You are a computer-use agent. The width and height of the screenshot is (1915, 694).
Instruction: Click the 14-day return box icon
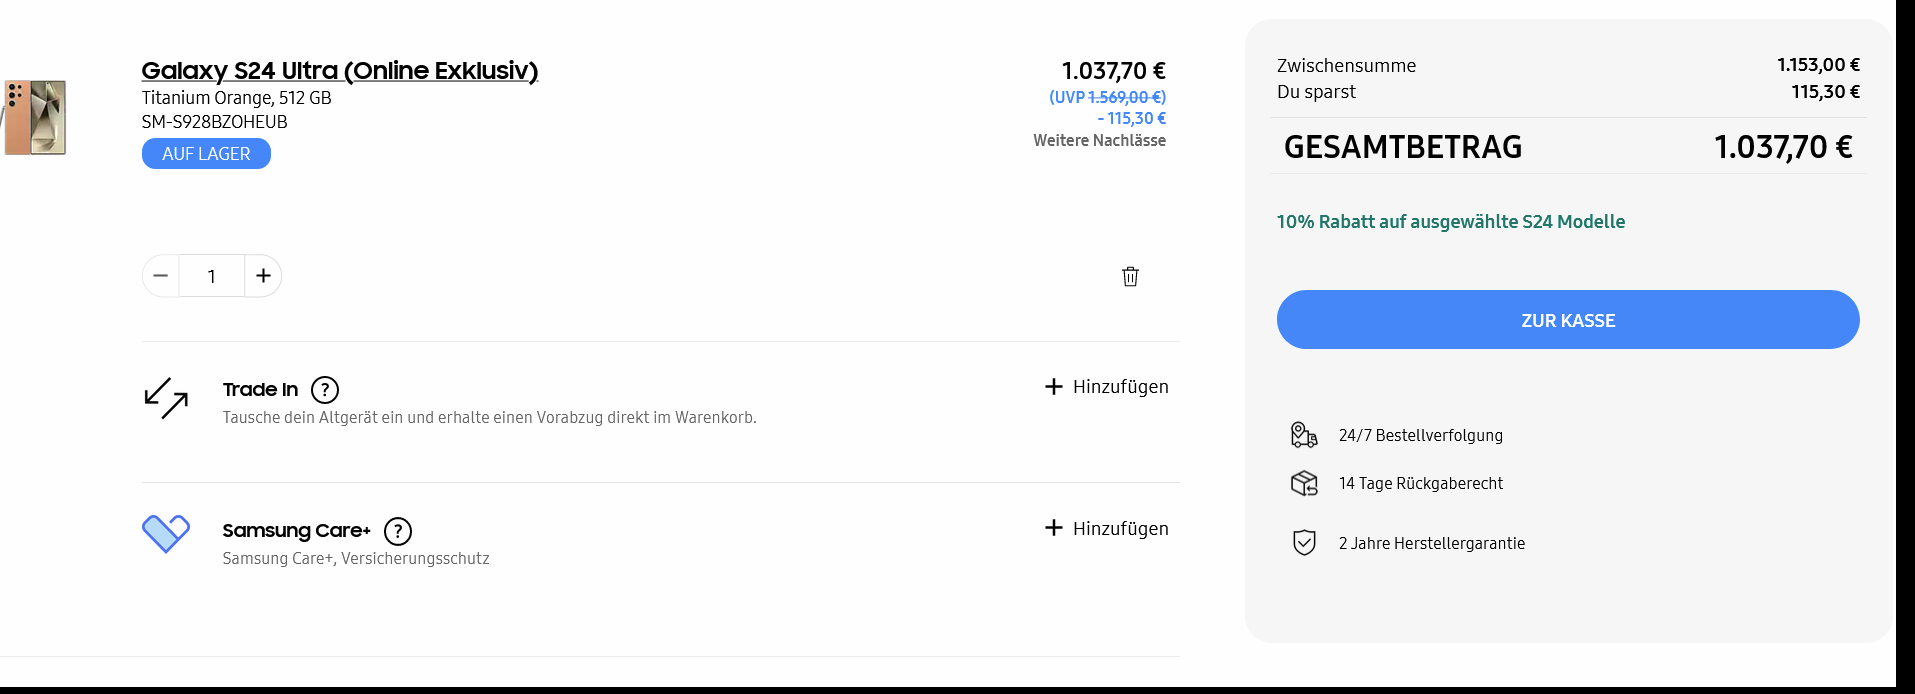click(x=1304, y=484)
